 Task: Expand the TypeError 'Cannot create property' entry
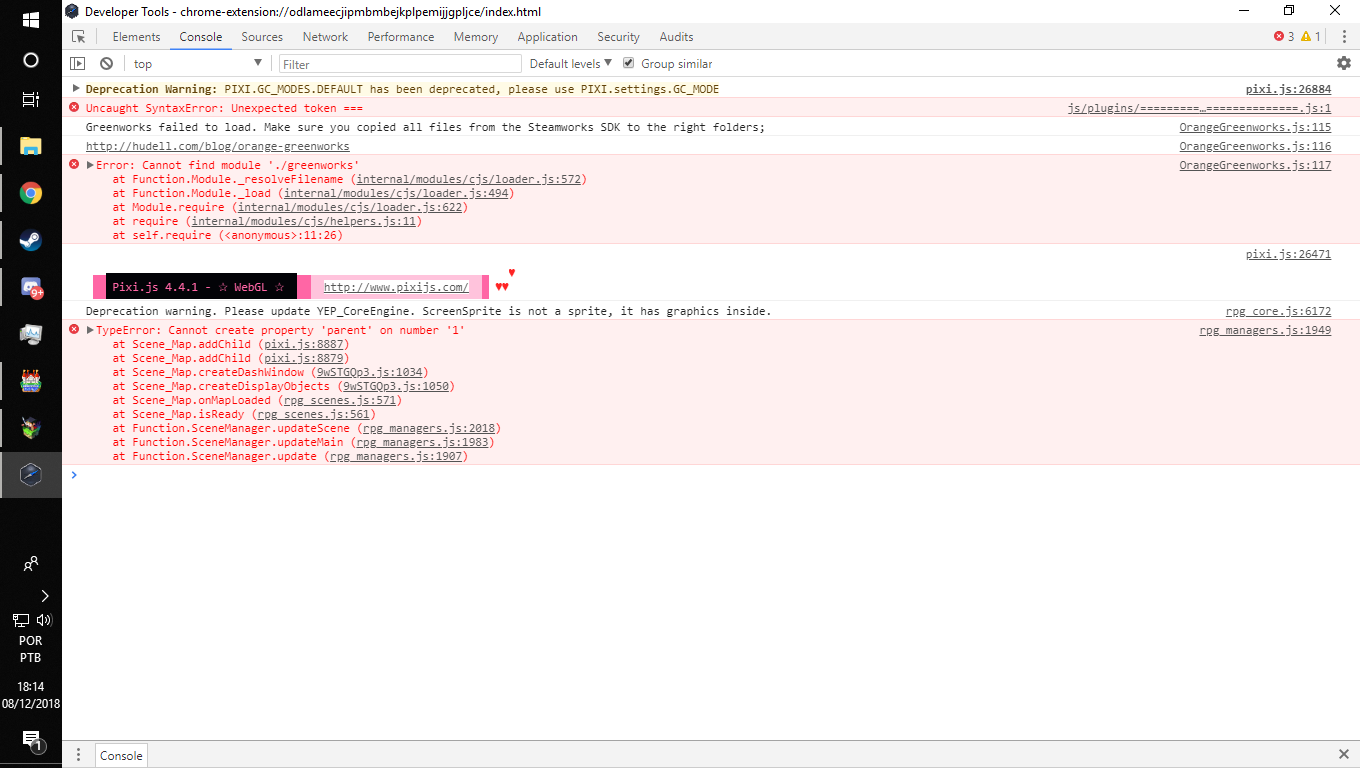(x=91, y=330)
